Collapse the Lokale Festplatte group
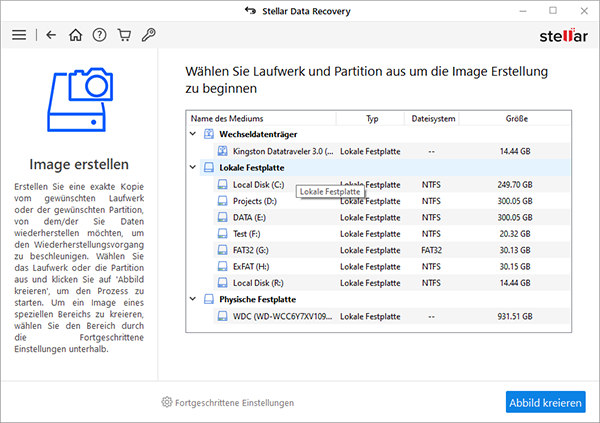The image size is (600, 423). [193, 167]
